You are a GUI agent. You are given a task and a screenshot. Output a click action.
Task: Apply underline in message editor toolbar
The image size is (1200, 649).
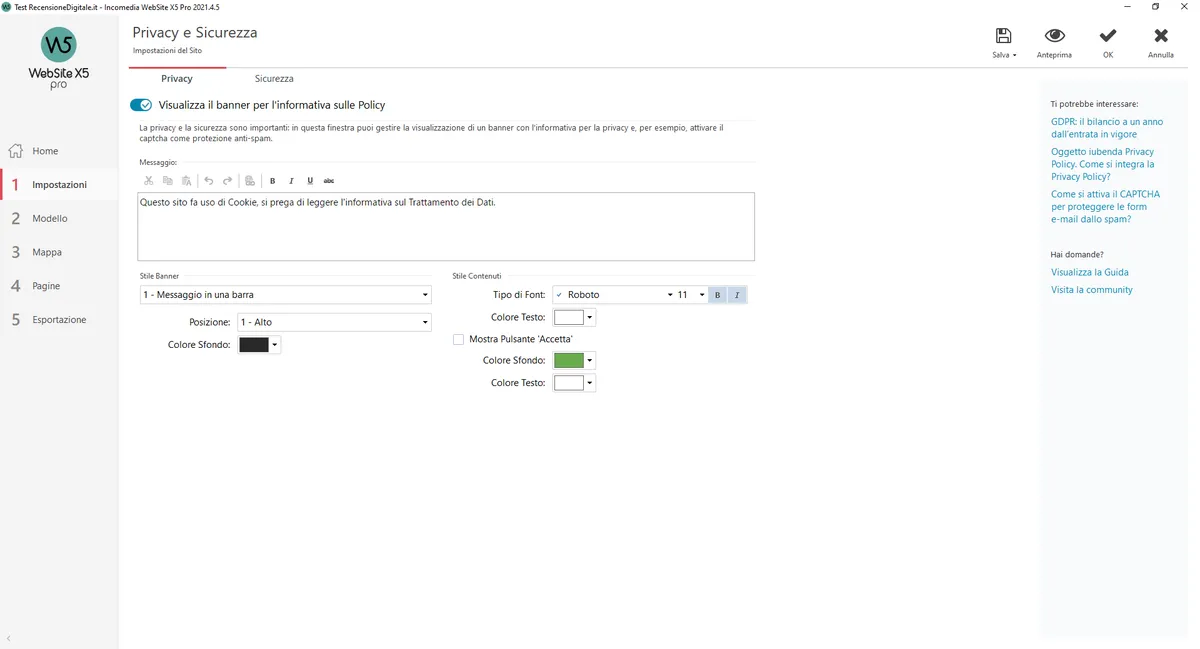point(310,181)
